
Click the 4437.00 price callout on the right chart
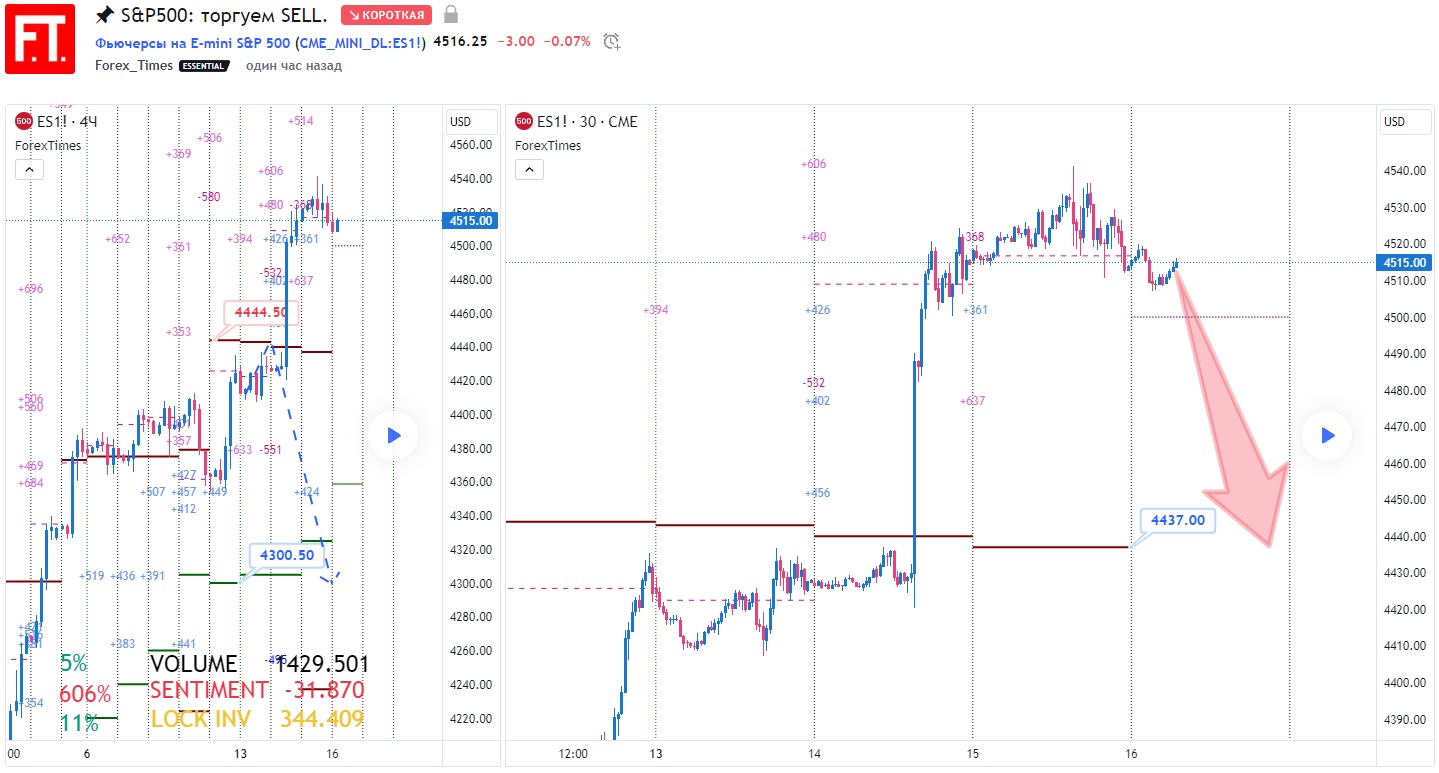tap(1178, 520)
